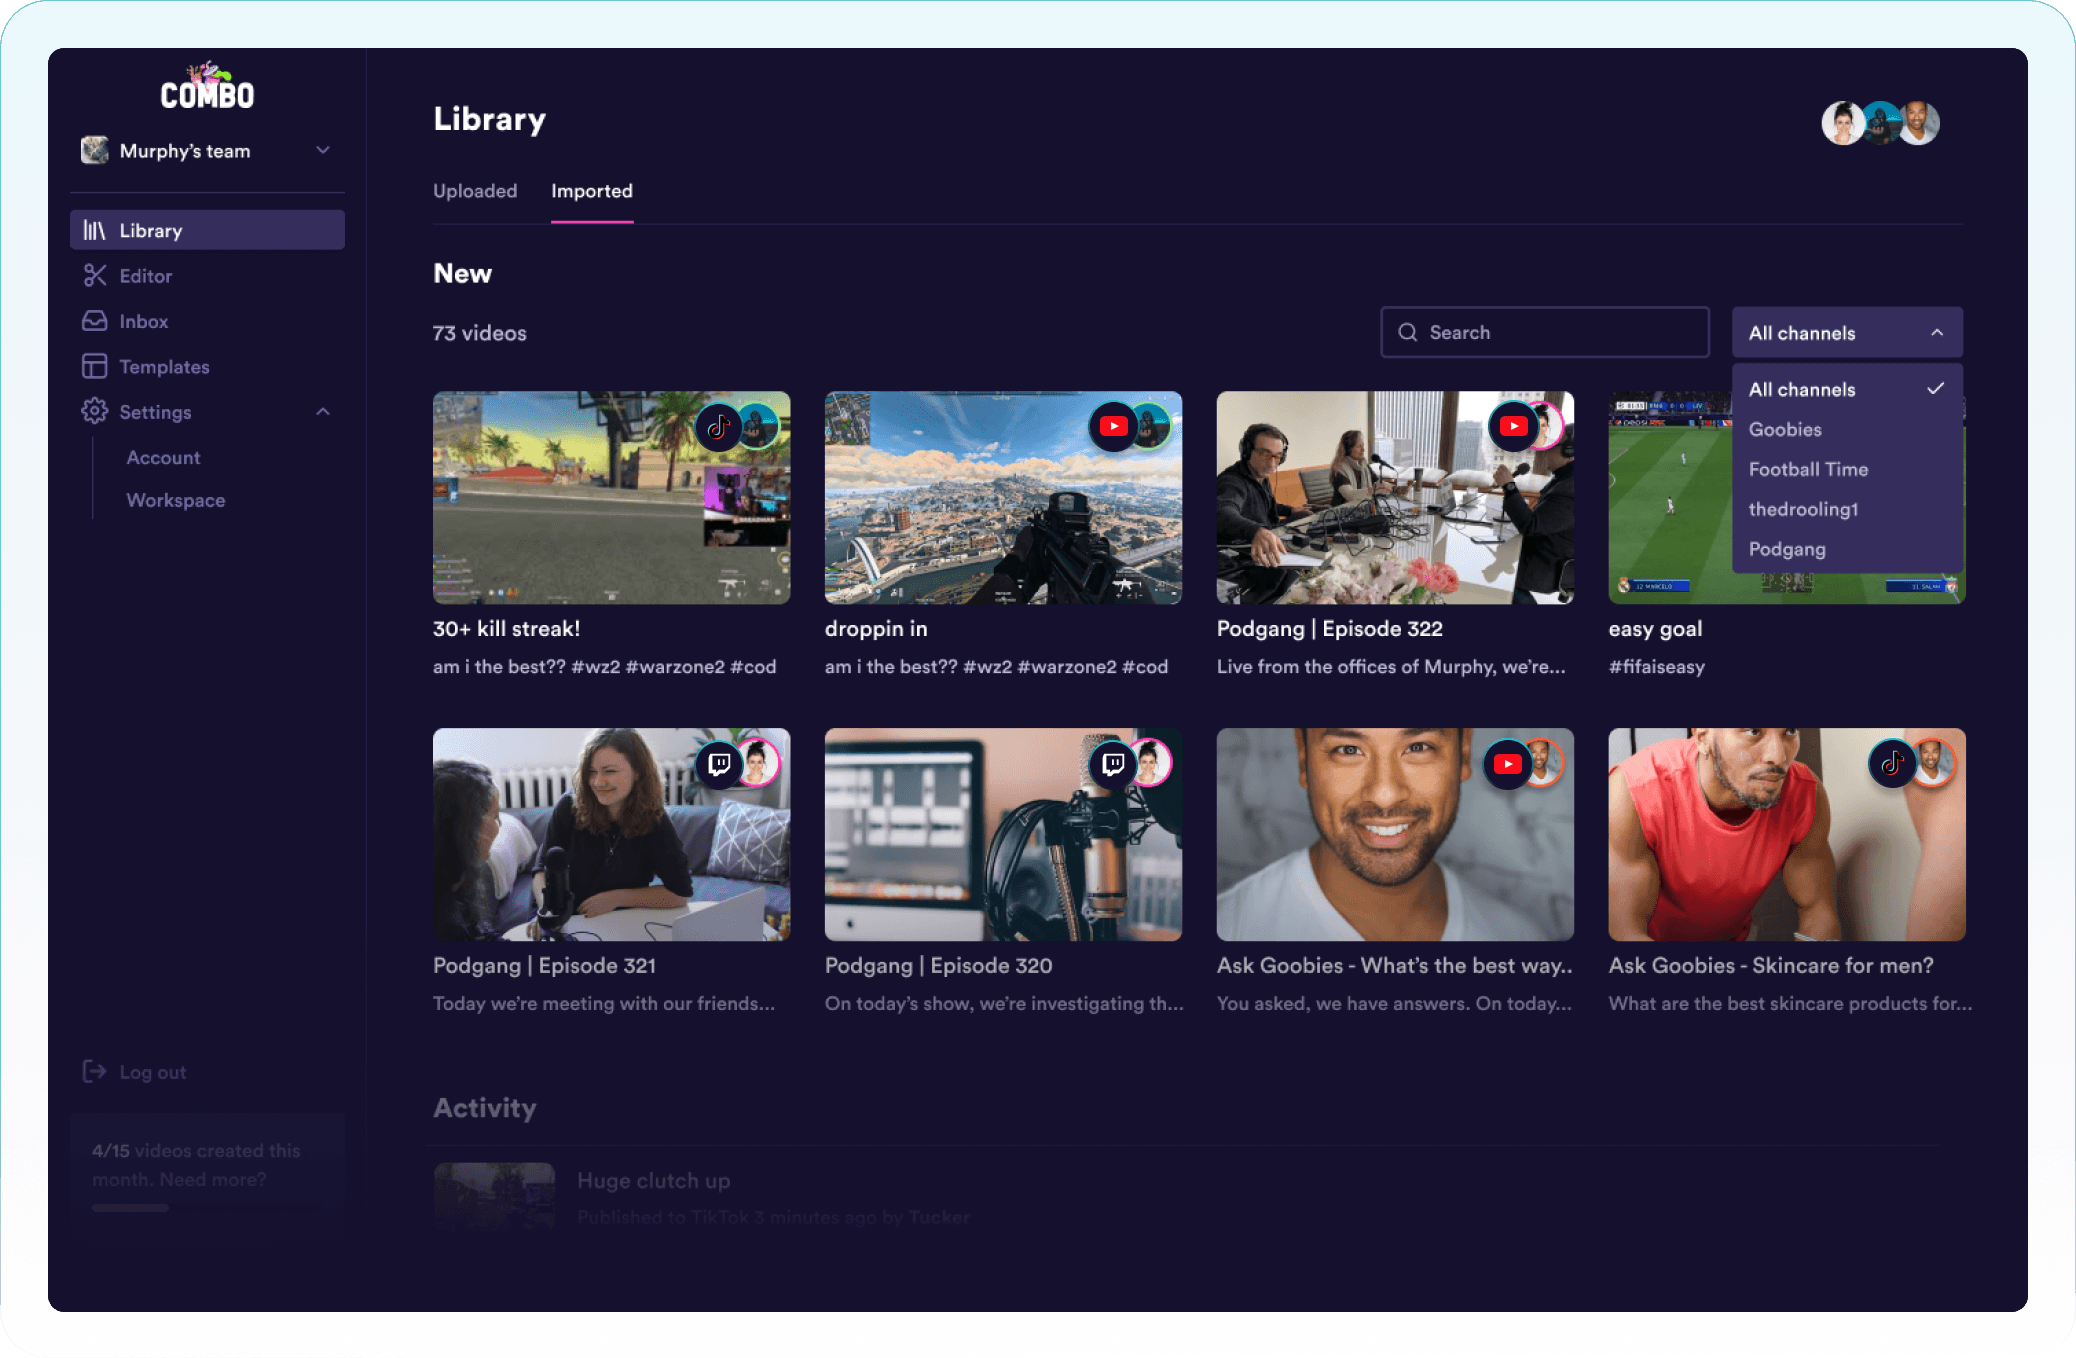Open the 30+ kill streak! video thumbnail
The height and width of the screenshot is (1358, 2076).
pos(611,497)
